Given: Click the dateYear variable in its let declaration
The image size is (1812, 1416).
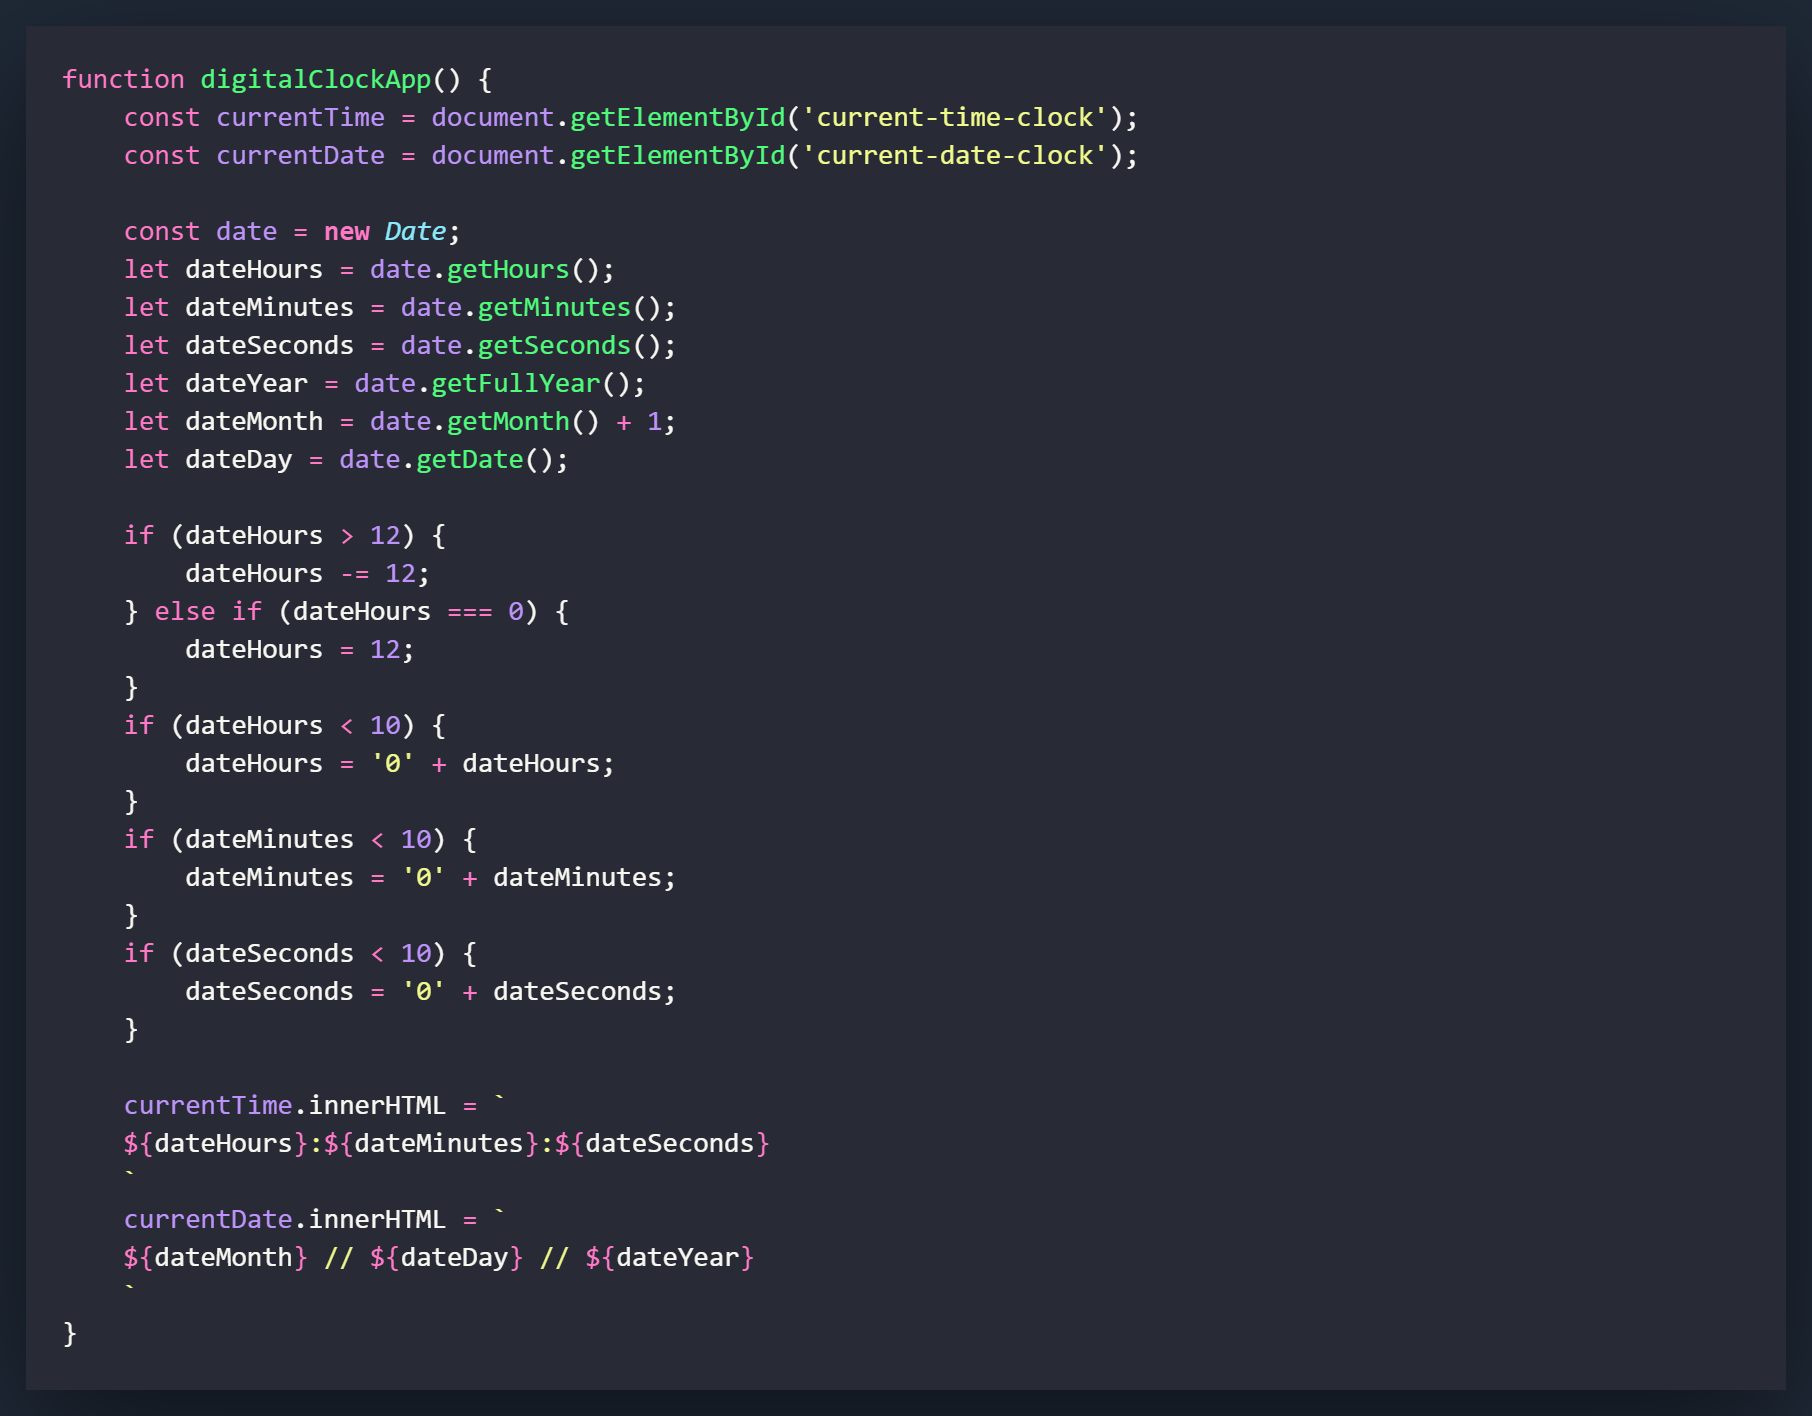Looking at the screenshot, I should point(247,384).
